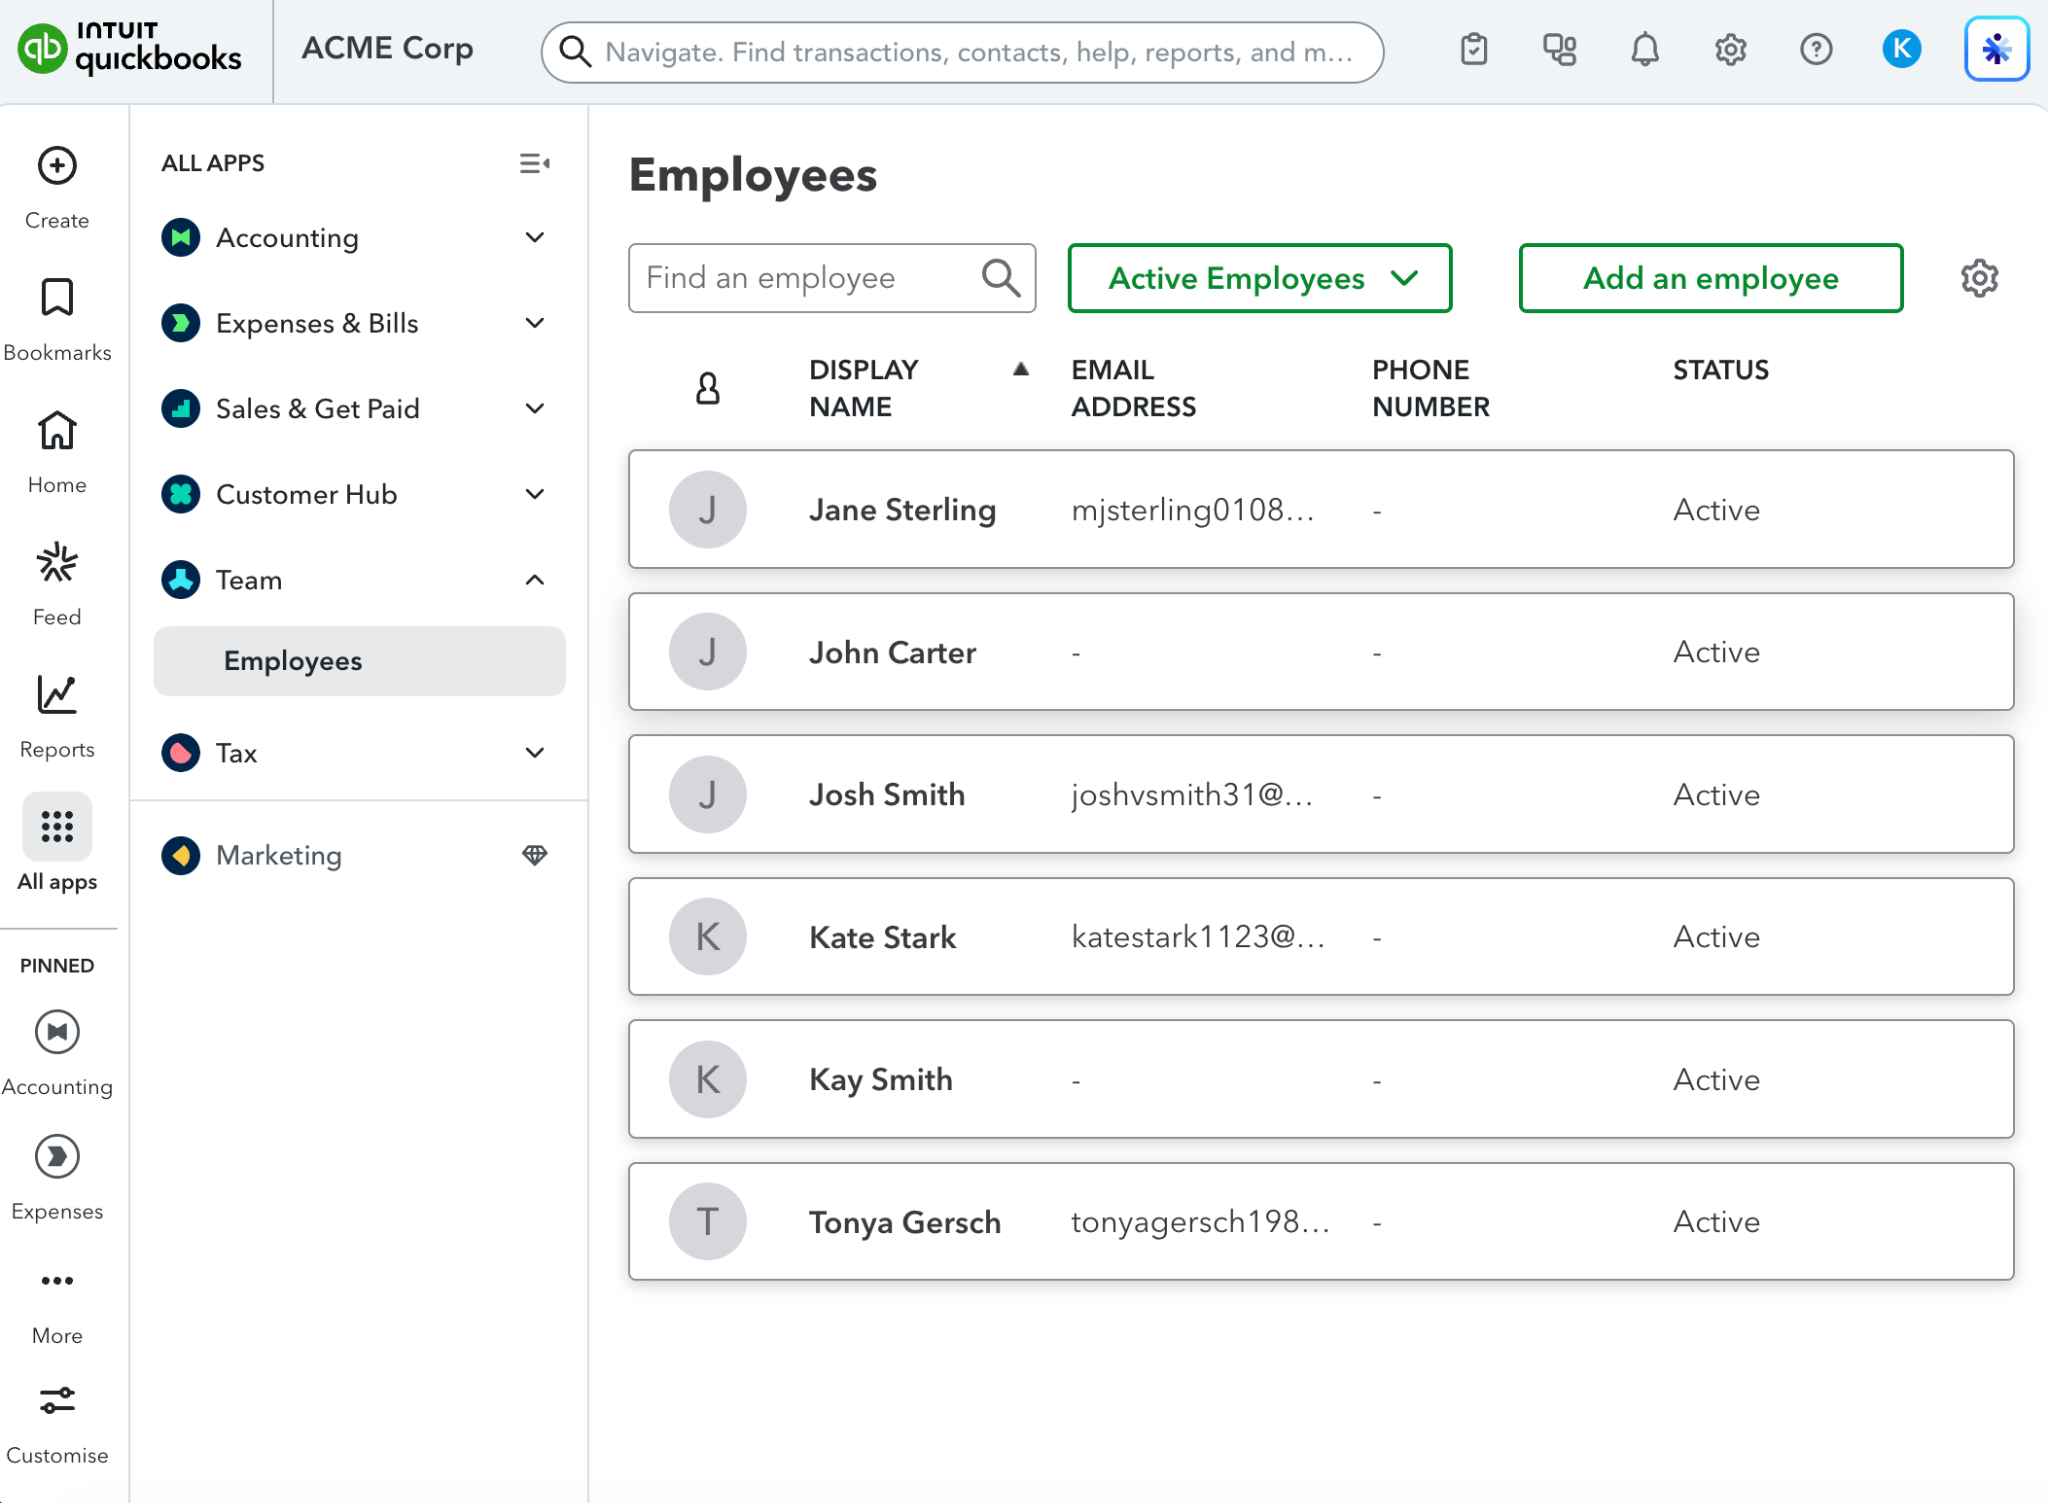The width and height of the screenshot is (2048, 1503).
Task: Click the Create plus icon
Action: click(57, 166)
